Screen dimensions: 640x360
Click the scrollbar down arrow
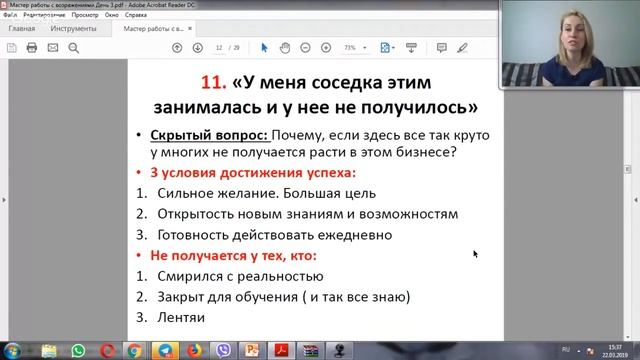point(627,337)
